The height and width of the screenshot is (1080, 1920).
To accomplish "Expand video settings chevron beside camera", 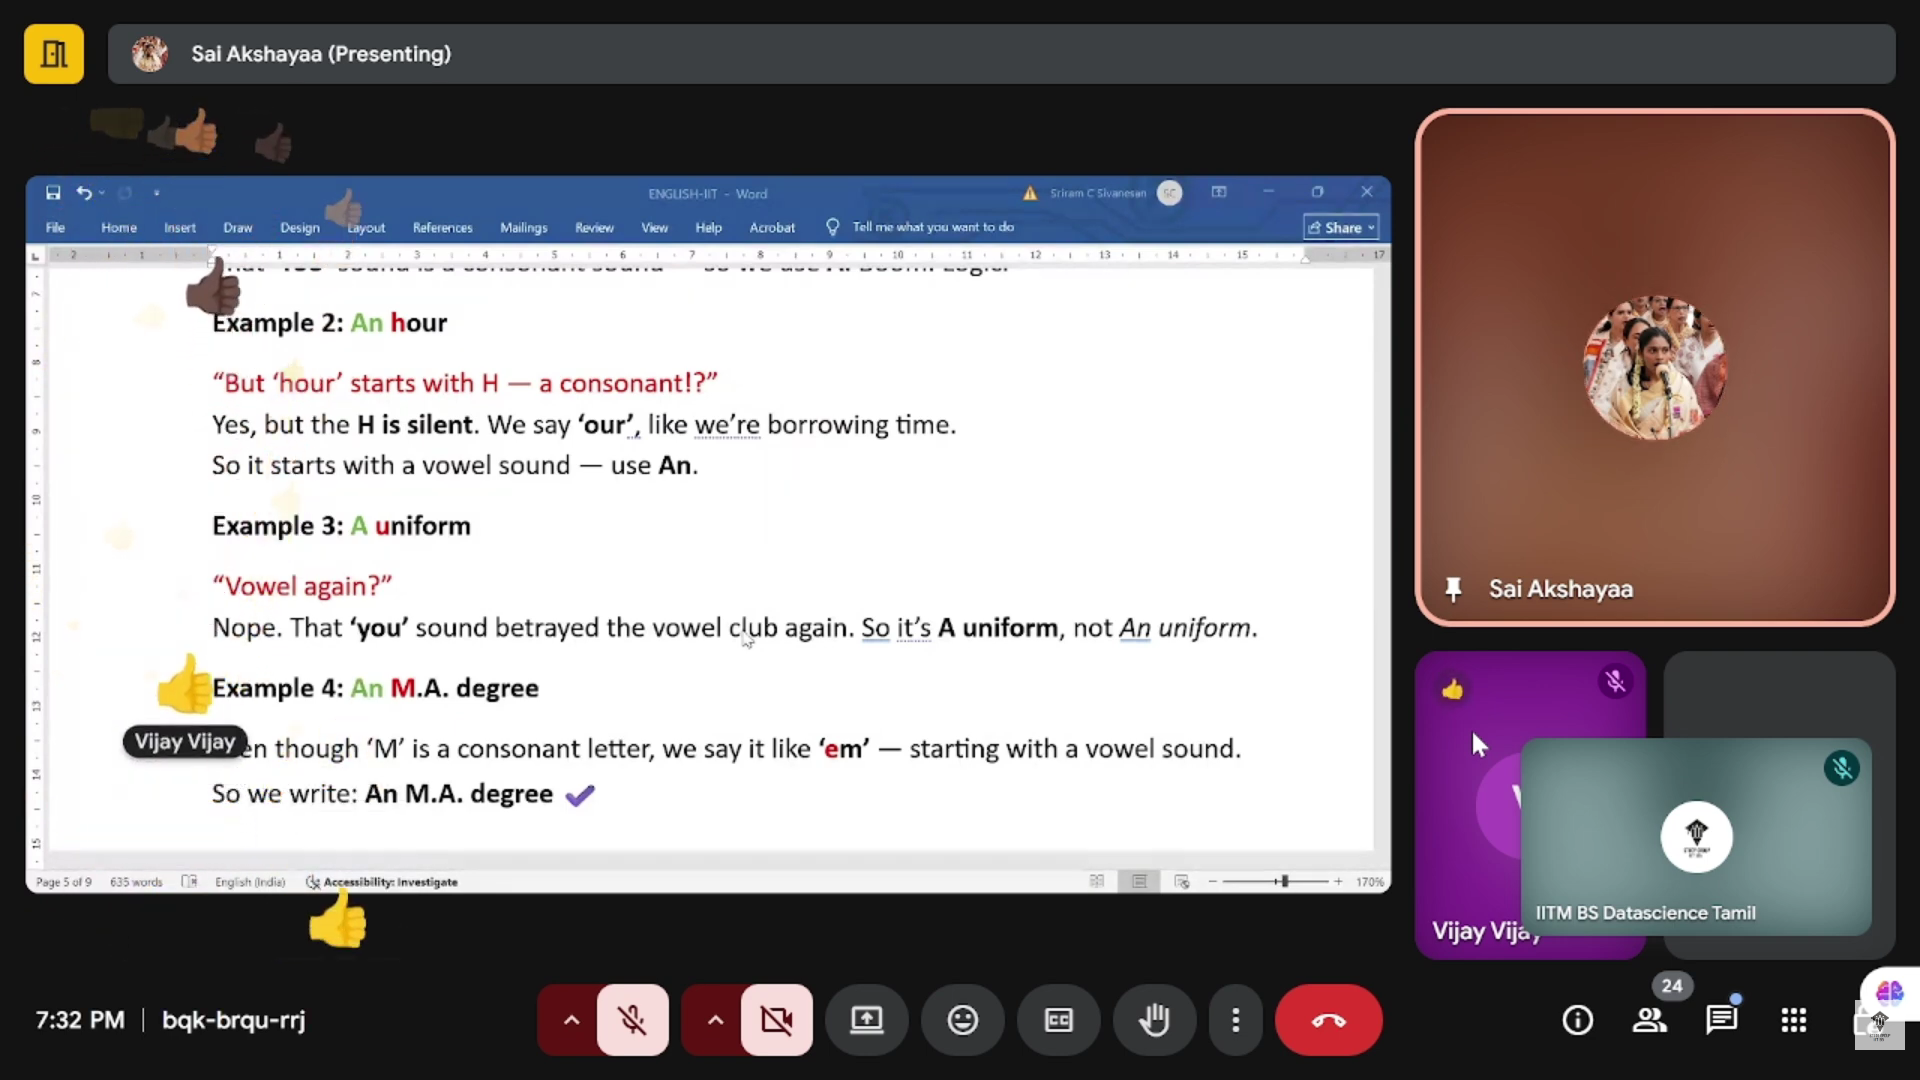I will coord(715,1020).
